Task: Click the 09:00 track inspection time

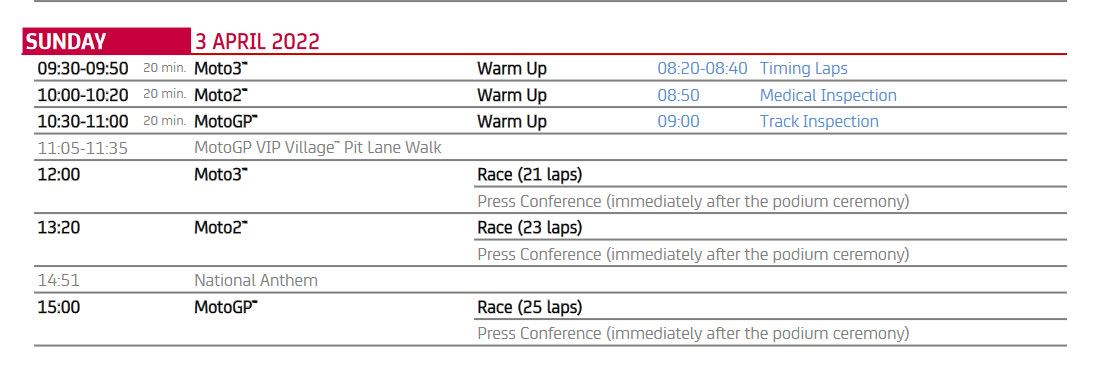Action: [678, 122]
